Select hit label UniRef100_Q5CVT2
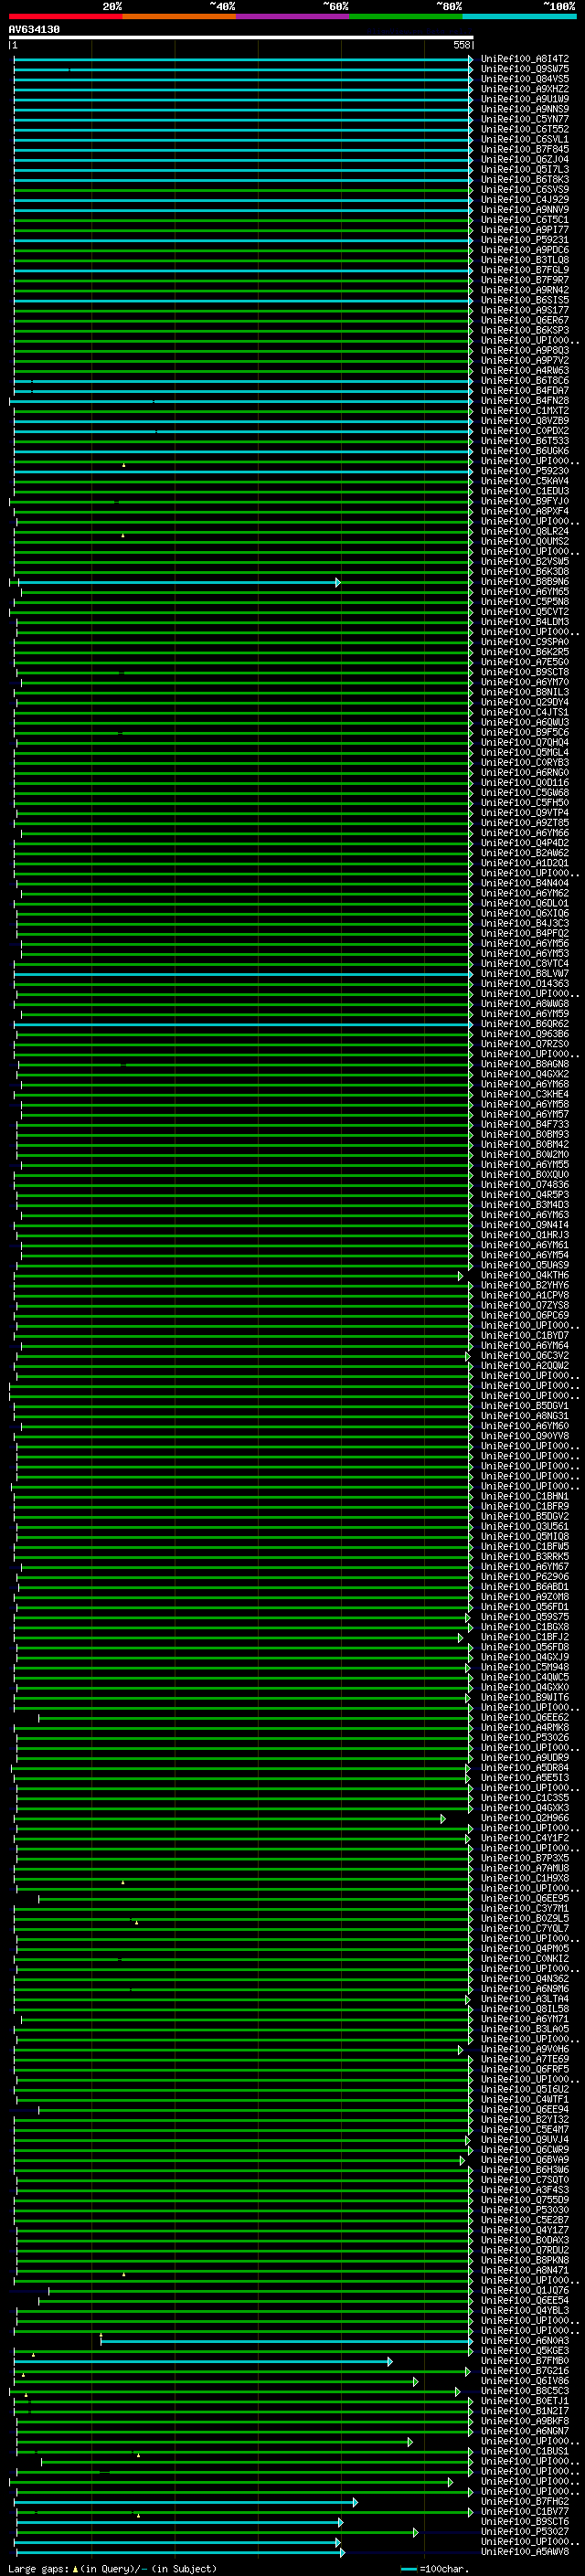585x2576 pixels. pyautogui.click(x=524, y=611)
